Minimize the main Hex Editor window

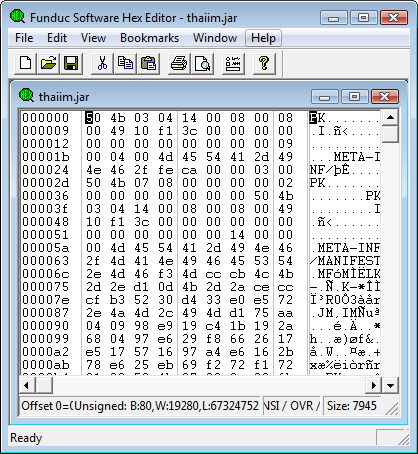tap(334, 18)
